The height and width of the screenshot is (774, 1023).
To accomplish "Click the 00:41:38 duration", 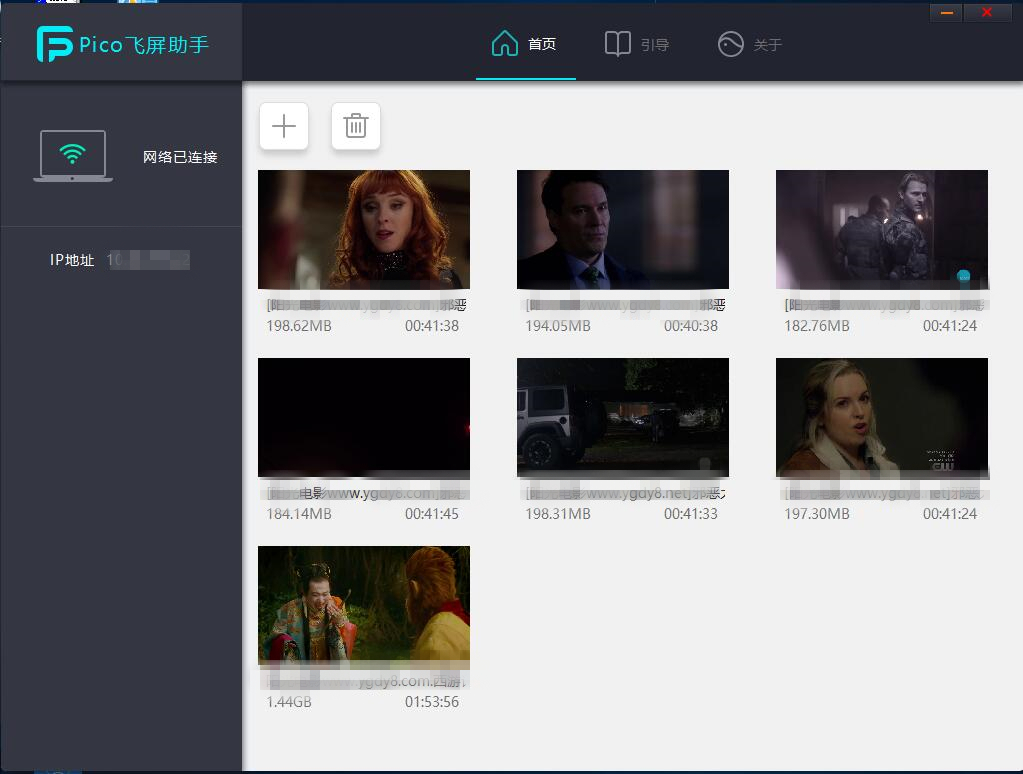I will 432,326.
